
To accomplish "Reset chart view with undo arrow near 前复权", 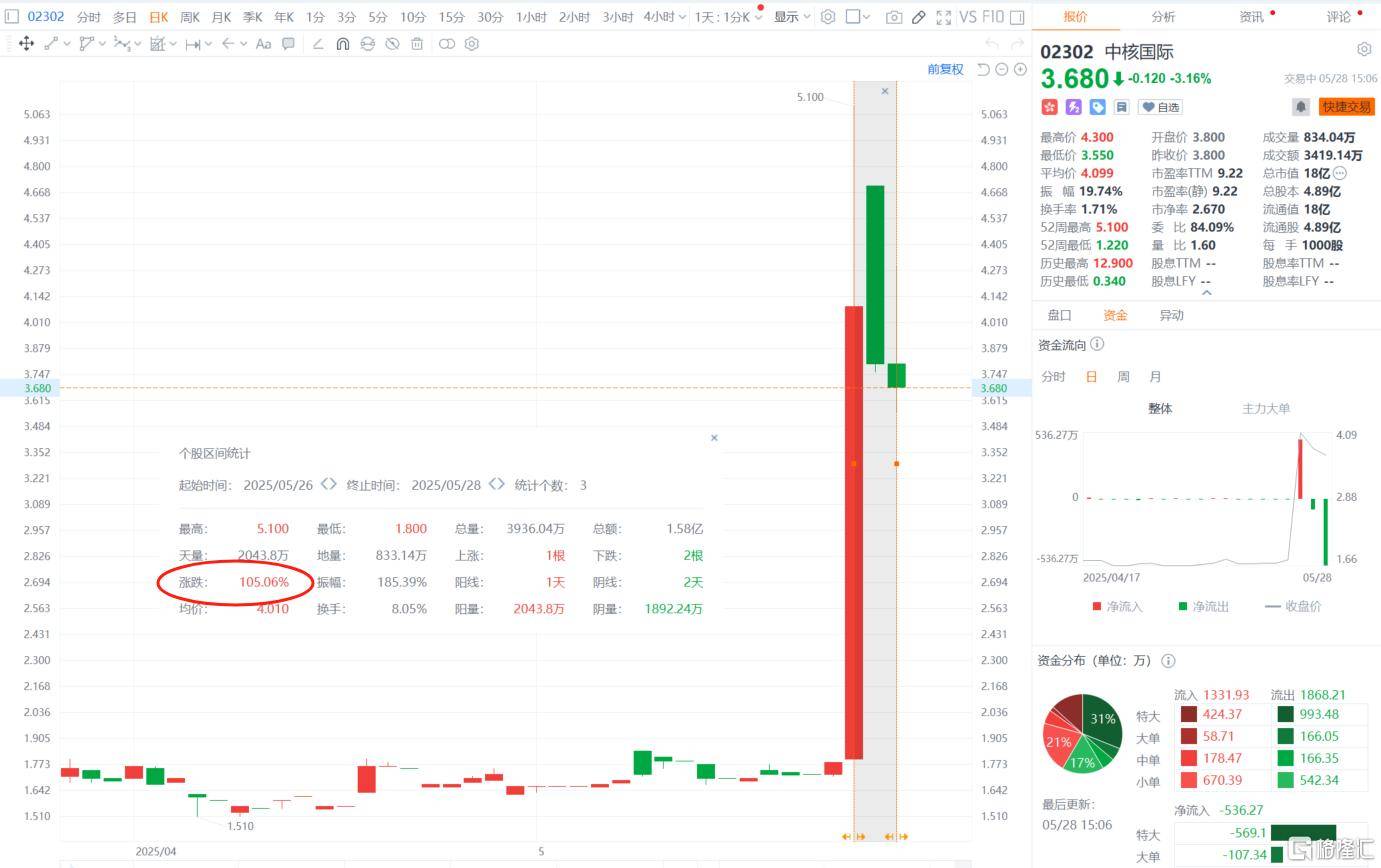I will coord(983,69).
